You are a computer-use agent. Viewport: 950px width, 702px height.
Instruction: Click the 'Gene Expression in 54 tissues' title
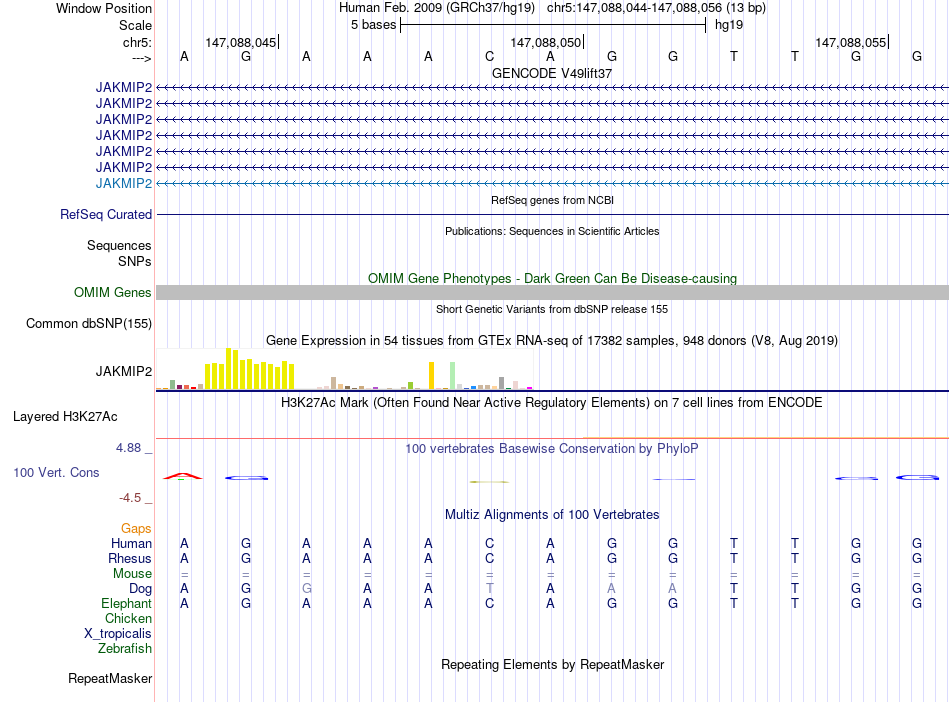pyautogui.click(x=552, y=340)
